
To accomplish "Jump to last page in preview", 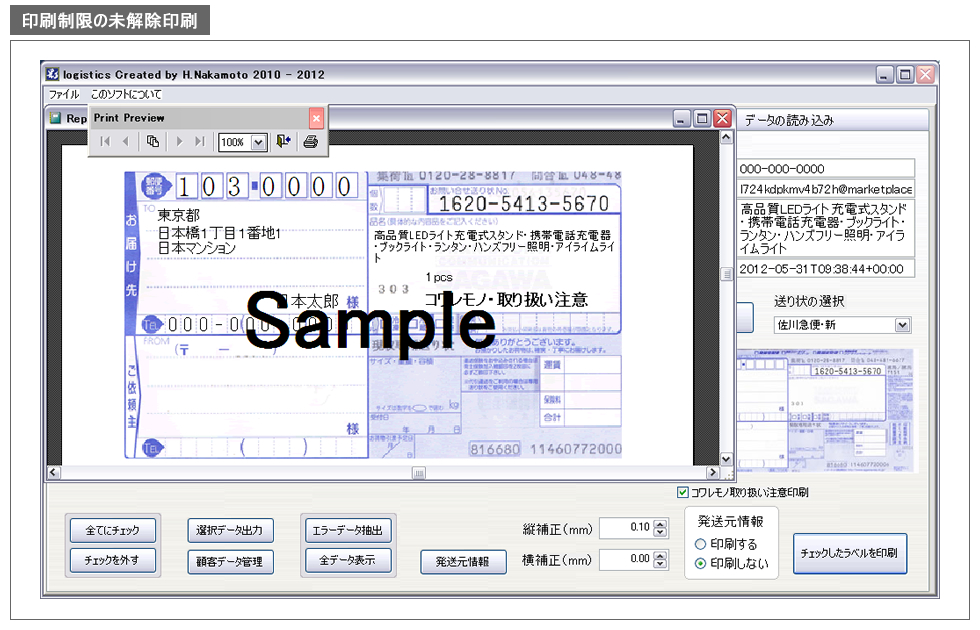I will 199,141.
